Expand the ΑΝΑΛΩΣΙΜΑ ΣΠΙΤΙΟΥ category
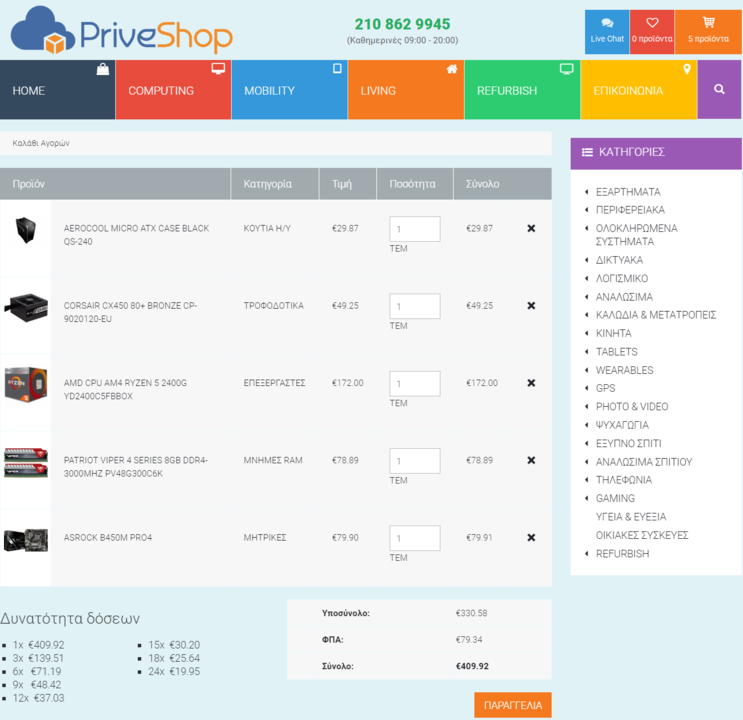 tap(643, 462)
